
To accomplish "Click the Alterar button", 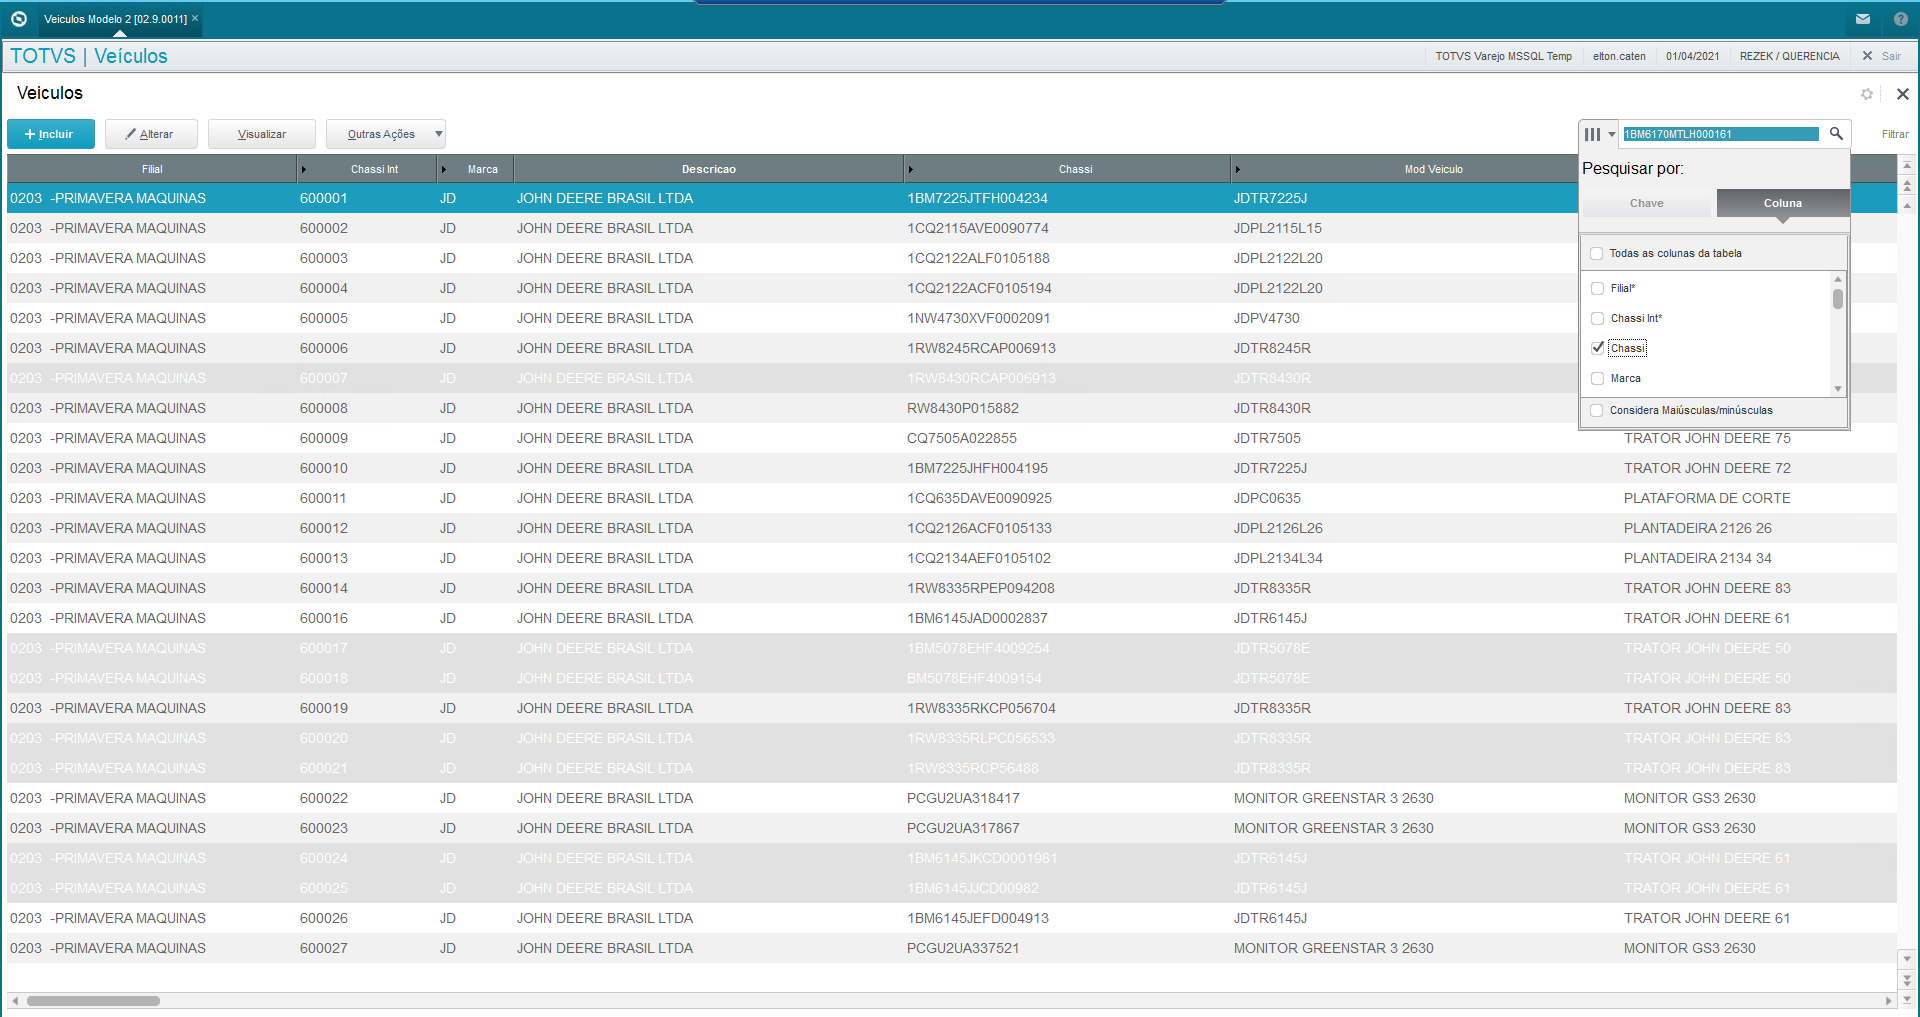I will [151, 134].
